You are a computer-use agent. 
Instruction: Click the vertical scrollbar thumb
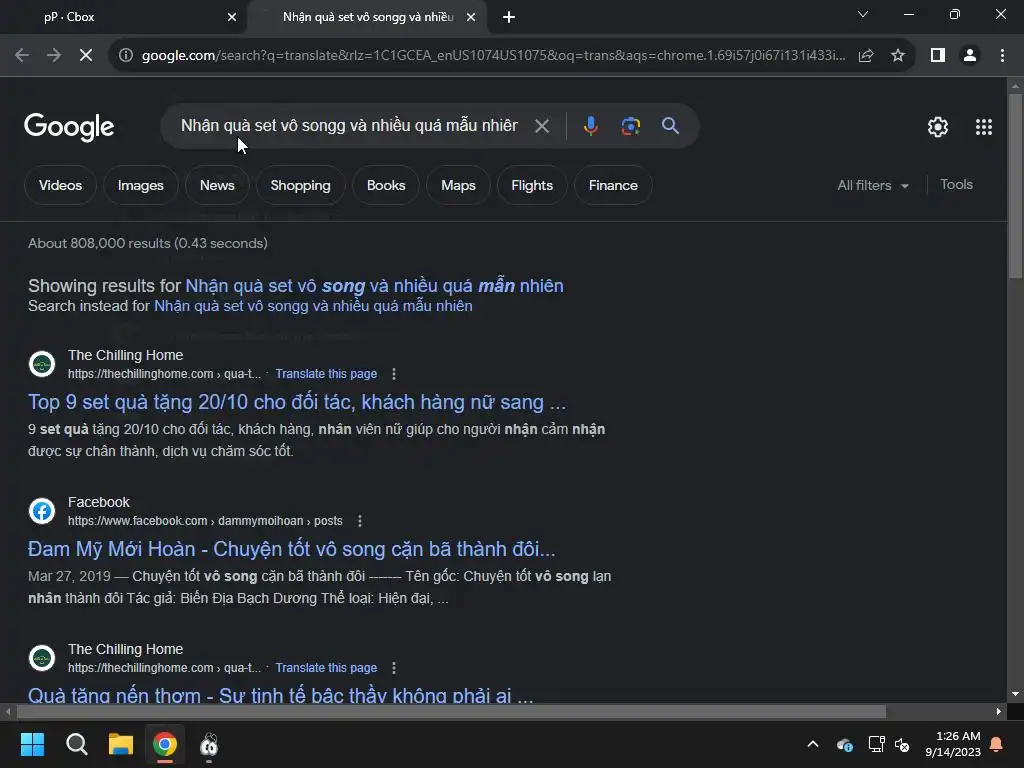coord(1015,186)
